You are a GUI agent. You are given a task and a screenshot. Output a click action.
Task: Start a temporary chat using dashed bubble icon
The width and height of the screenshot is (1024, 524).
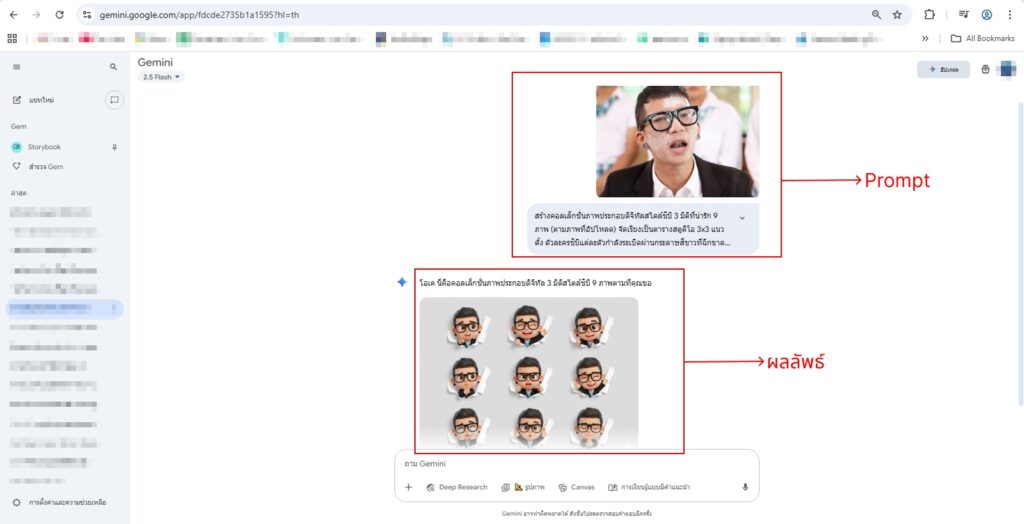[x=114, y=100]
